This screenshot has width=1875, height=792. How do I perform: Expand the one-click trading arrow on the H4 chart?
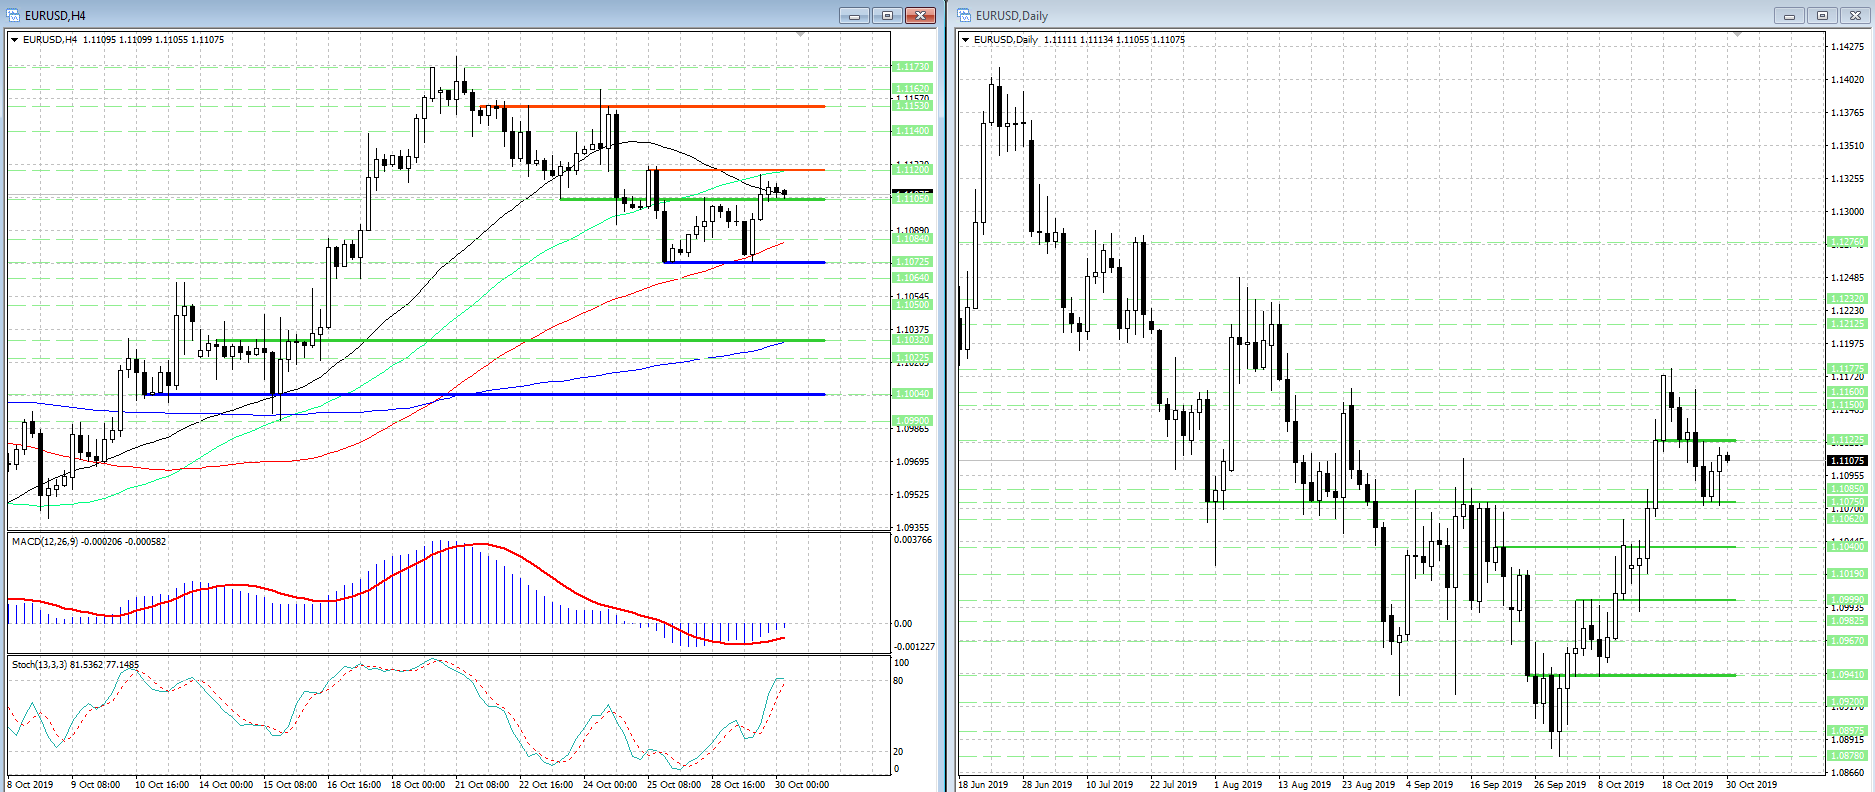point(14,40)
